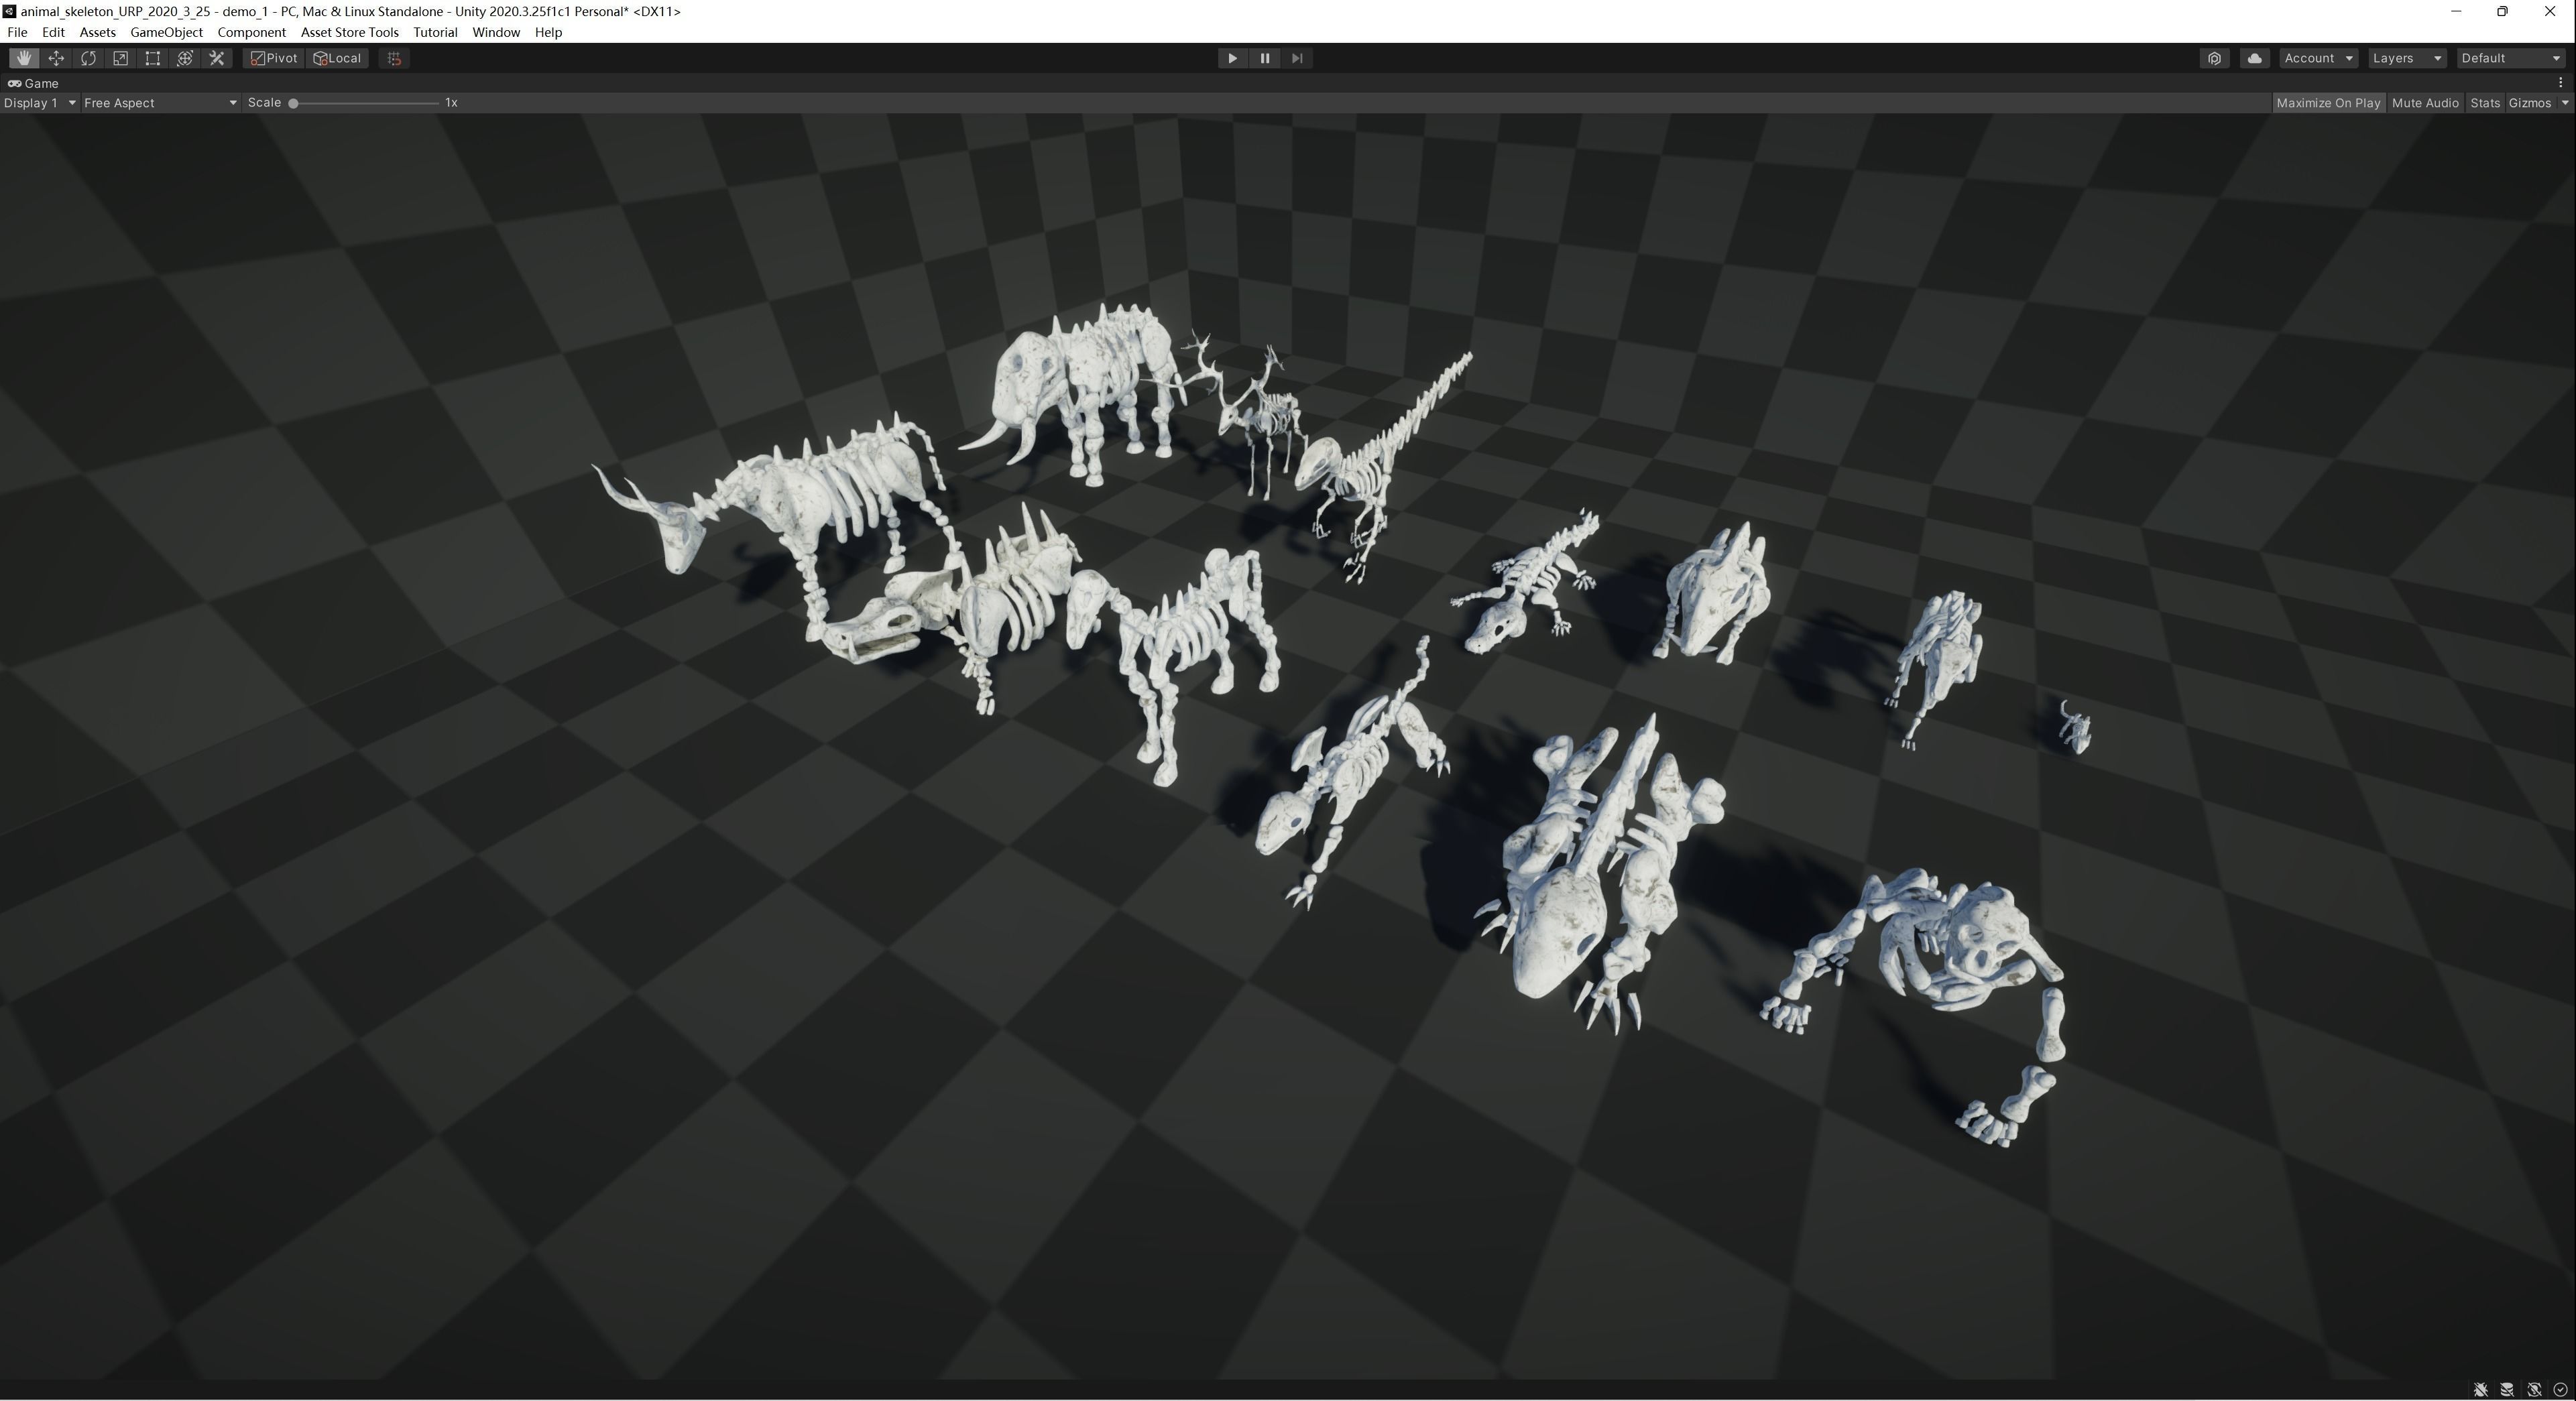Close the Unity editor window
2576x1401 pixels.
point(2549,11)
